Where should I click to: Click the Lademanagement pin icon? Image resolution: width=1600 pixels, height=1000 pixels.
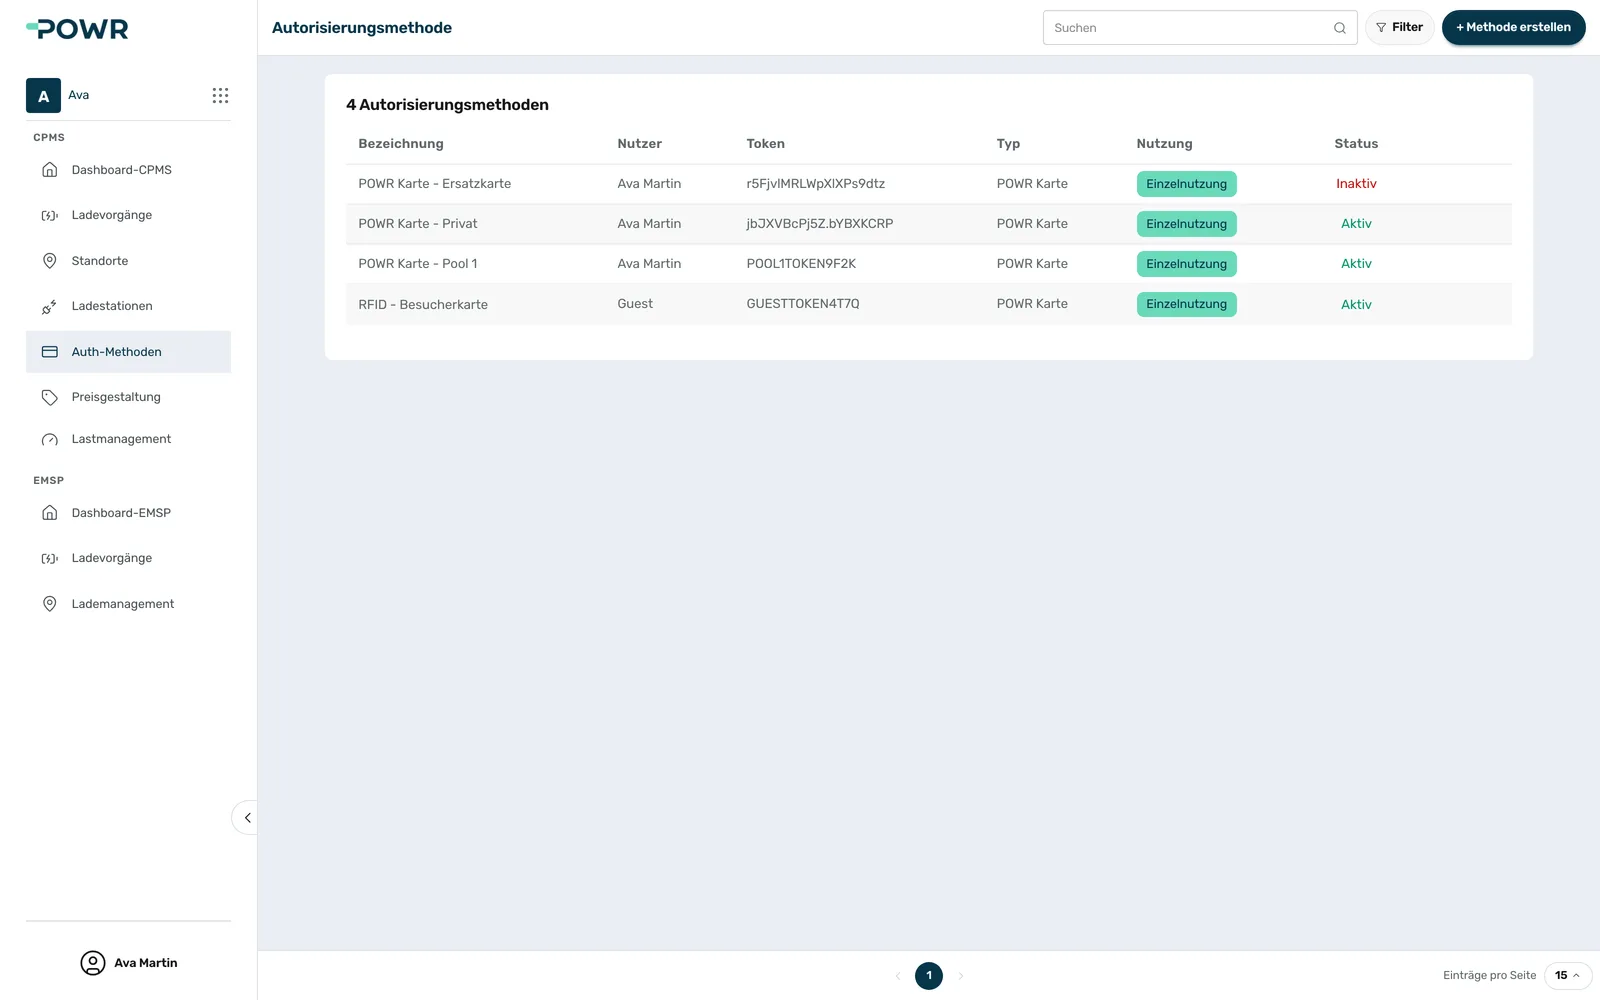click(49, 604)
